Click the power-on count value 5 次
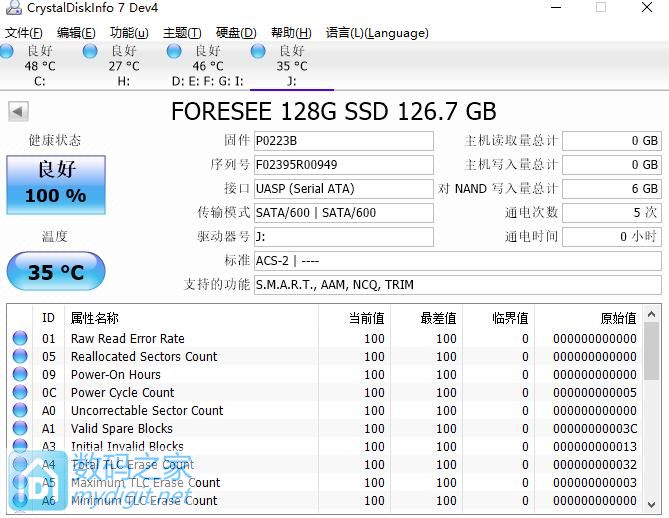 point(612,212)
